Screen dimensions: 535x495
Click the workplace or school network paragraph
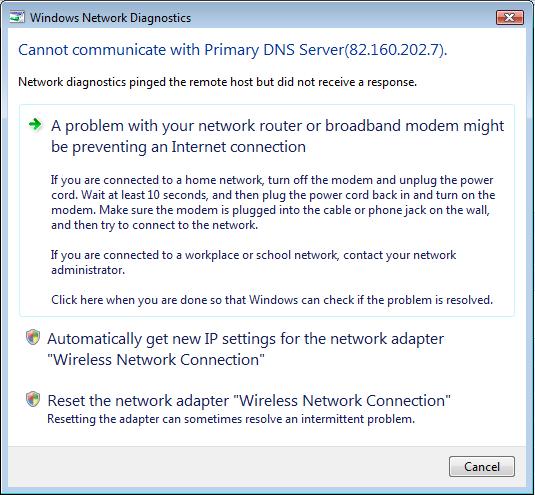[x=254, y=262]
